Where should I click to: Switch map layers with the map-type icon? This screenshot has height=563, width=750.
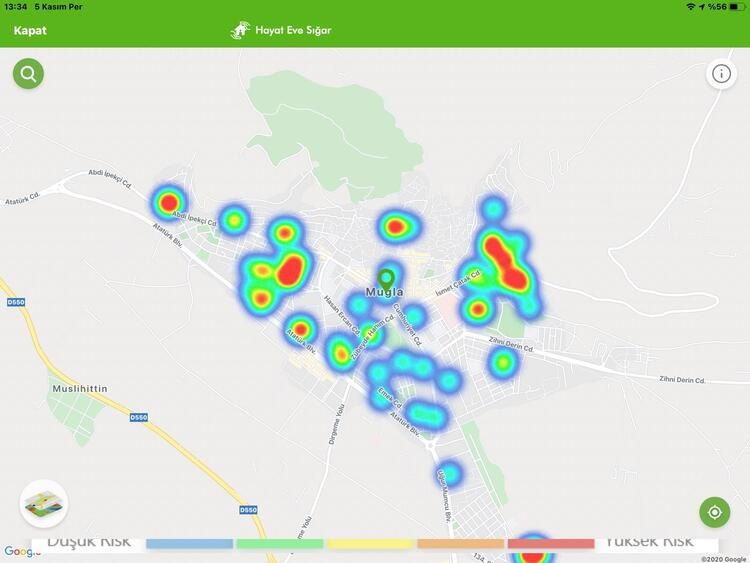pos(44,503)
